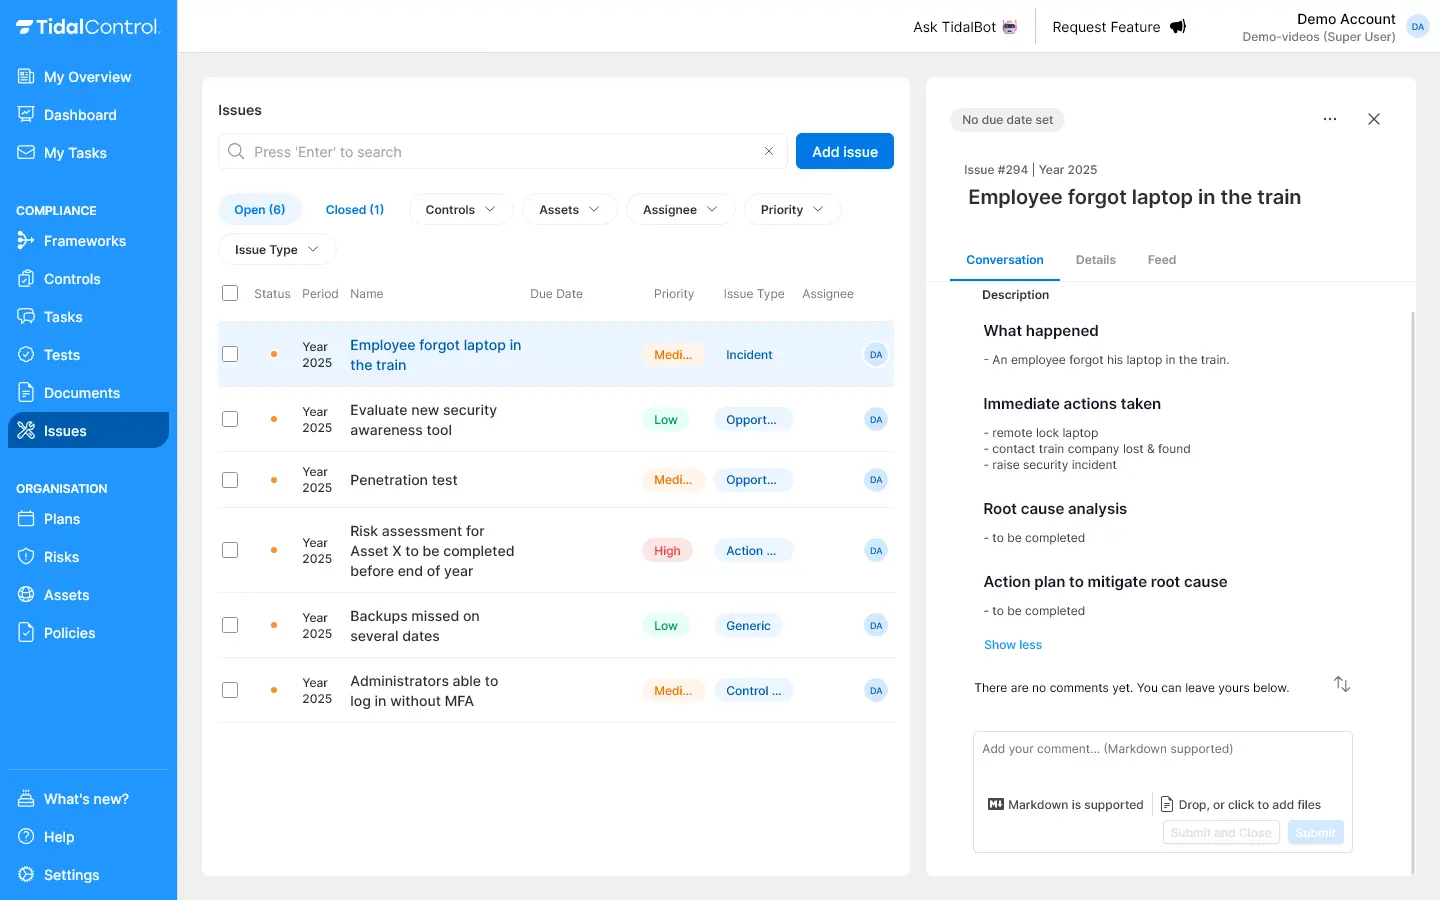Click the Request Feature megaphone icon
Screen dimensions: 1440x900
coord(1178,27)
